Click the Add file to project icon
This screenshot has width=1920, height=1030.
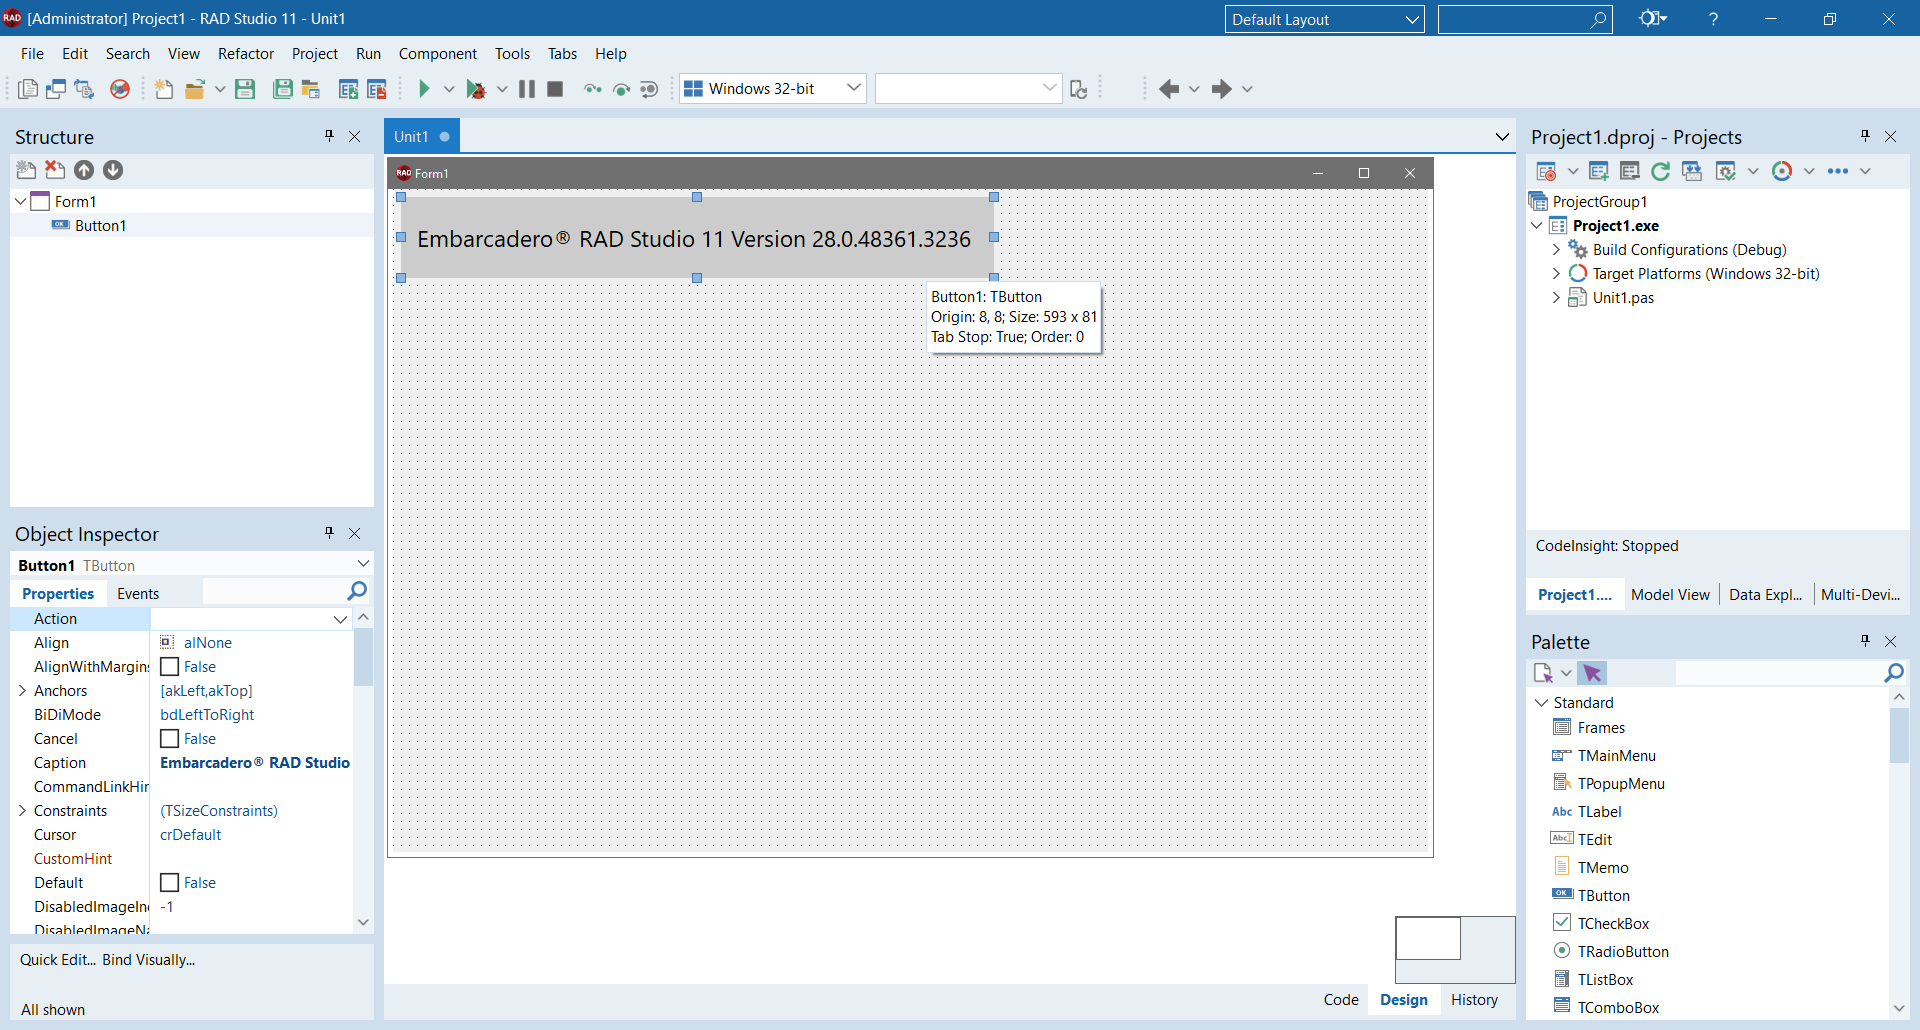tap(348, 89)
